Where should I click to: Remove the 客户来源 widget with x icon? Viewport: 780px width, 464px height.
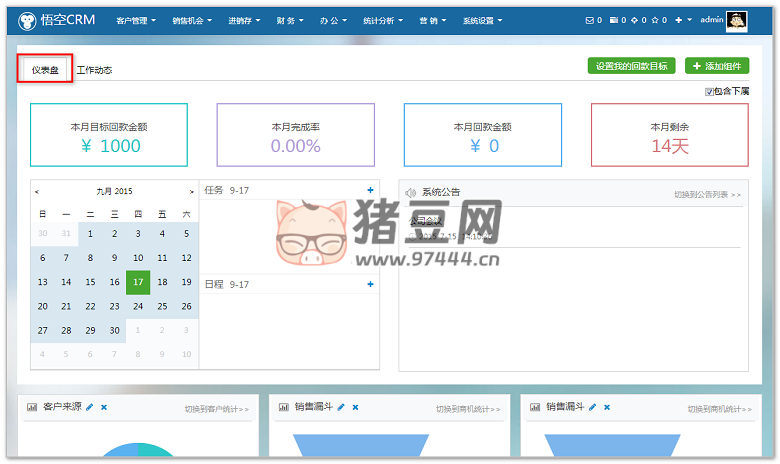(104, 408)
